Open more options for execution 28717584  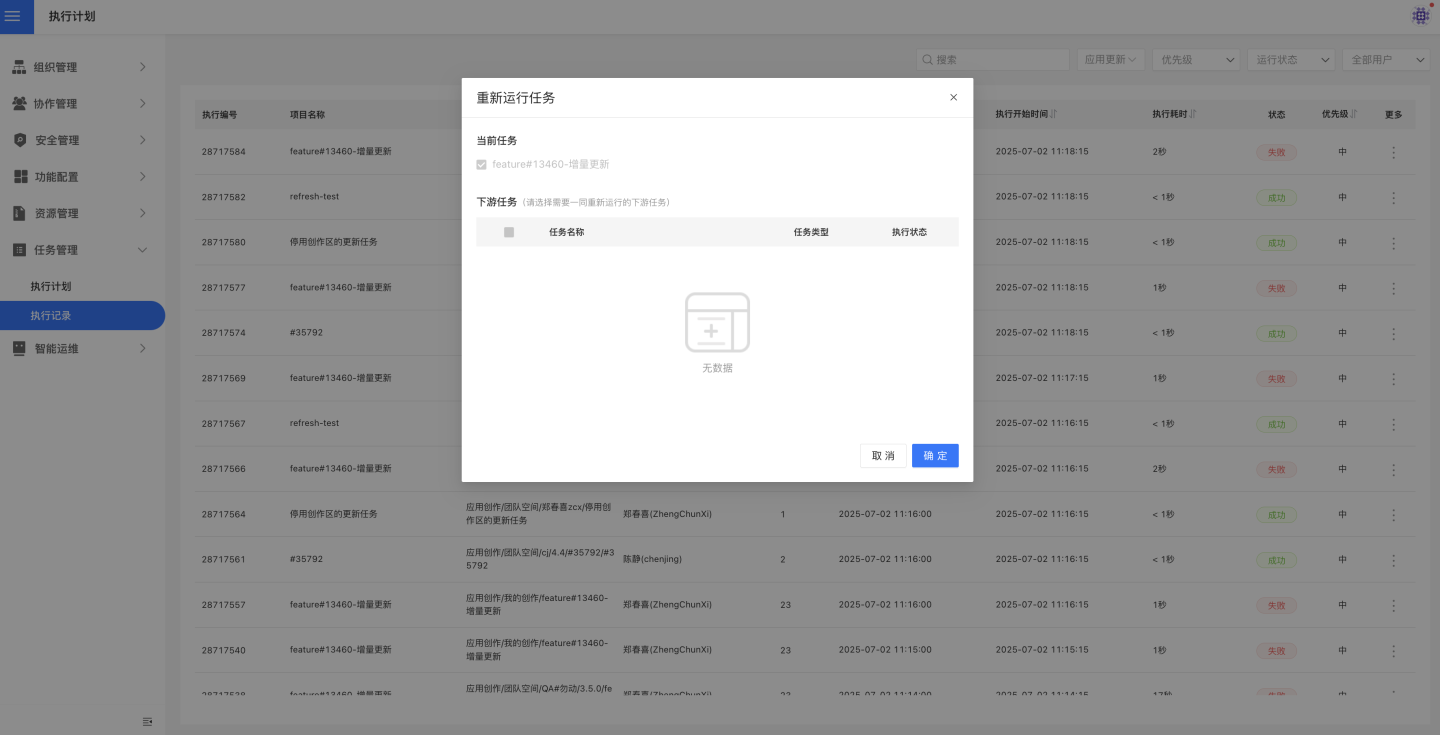point(1393,153)
